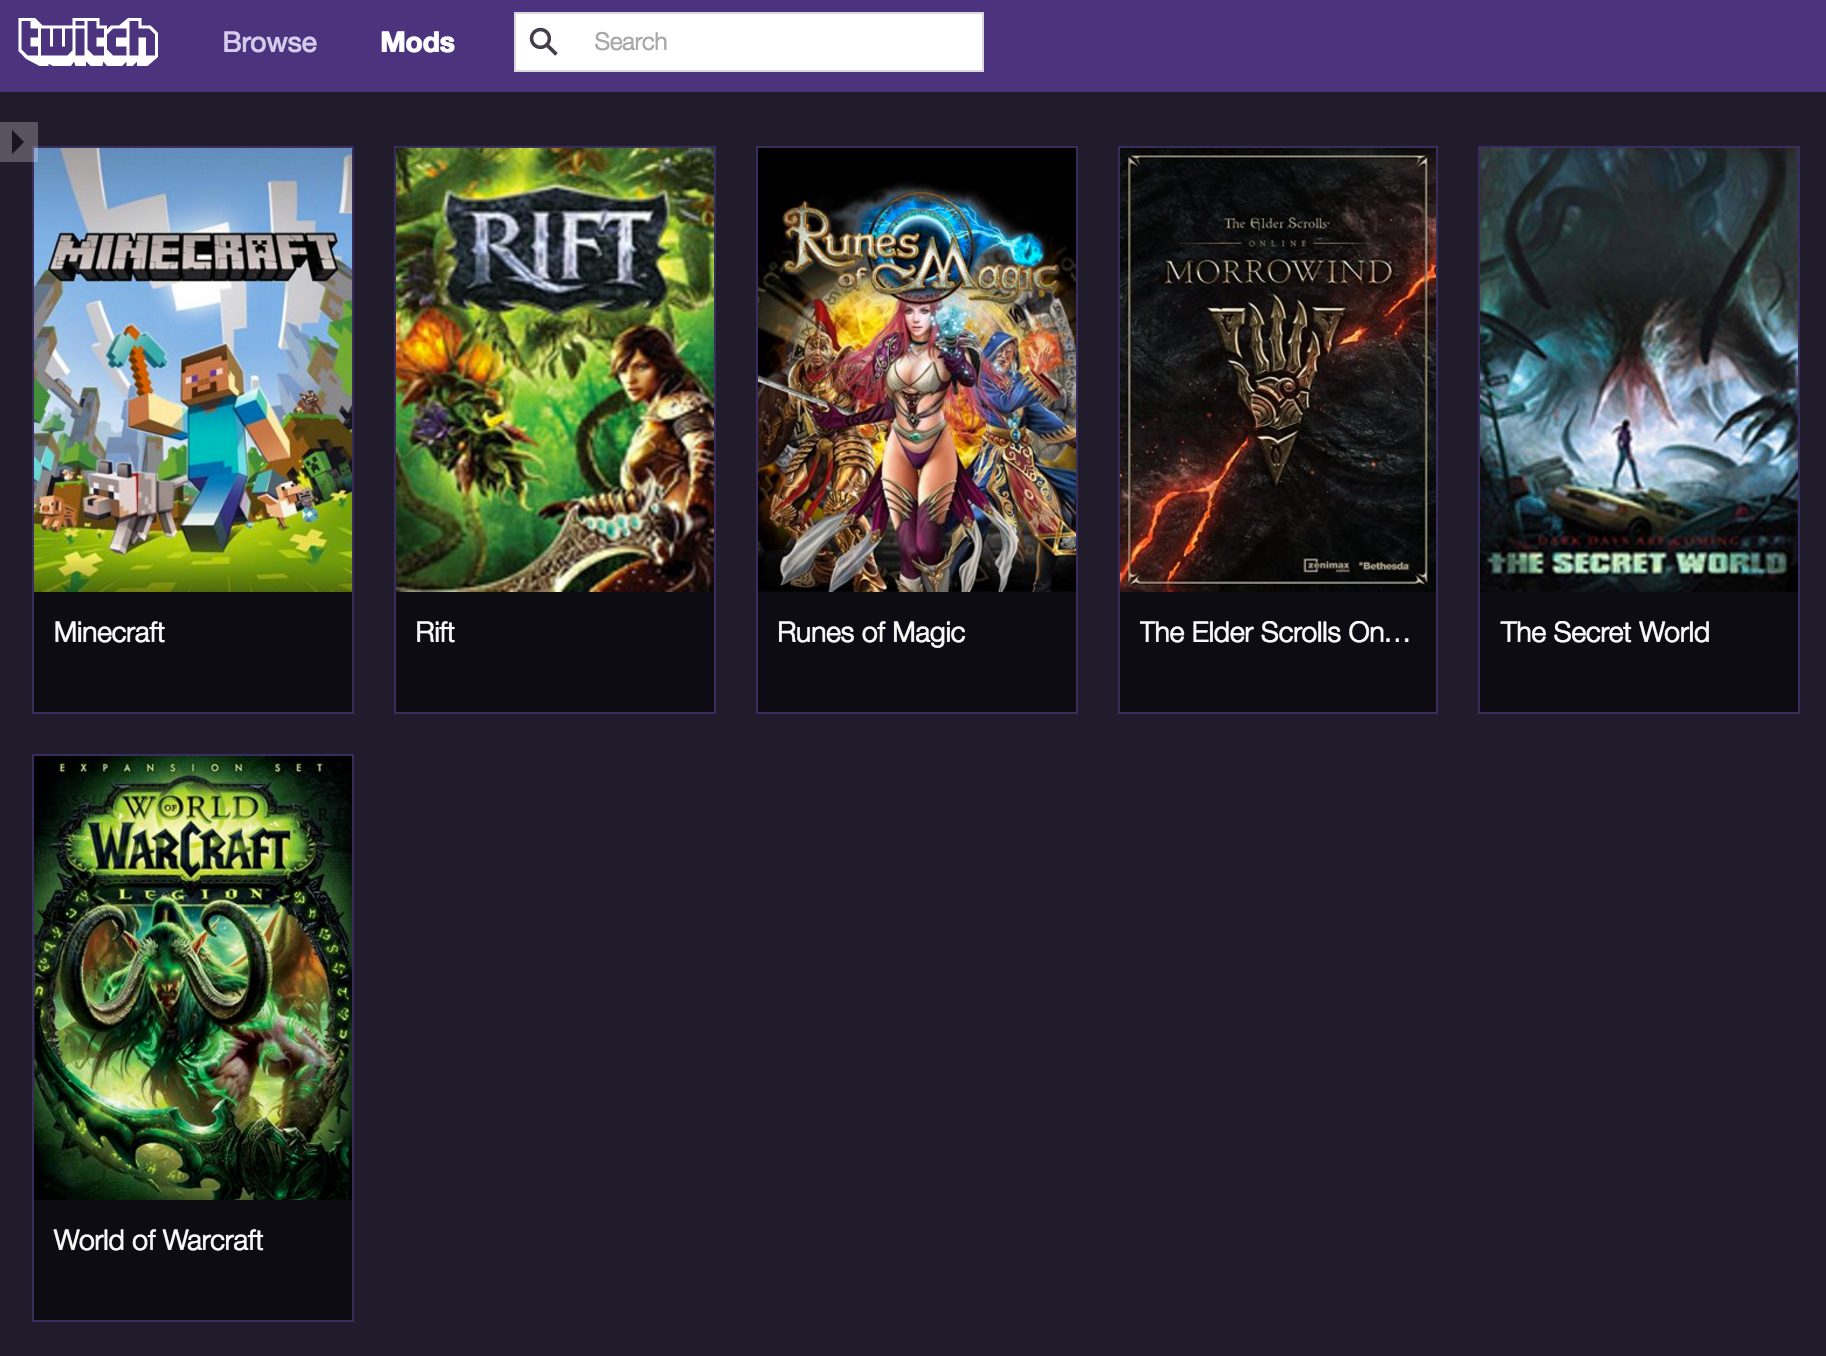This screenshot has width=1826, height=1356.
Task: Open the Runes of Magic title
Action: 871,632
